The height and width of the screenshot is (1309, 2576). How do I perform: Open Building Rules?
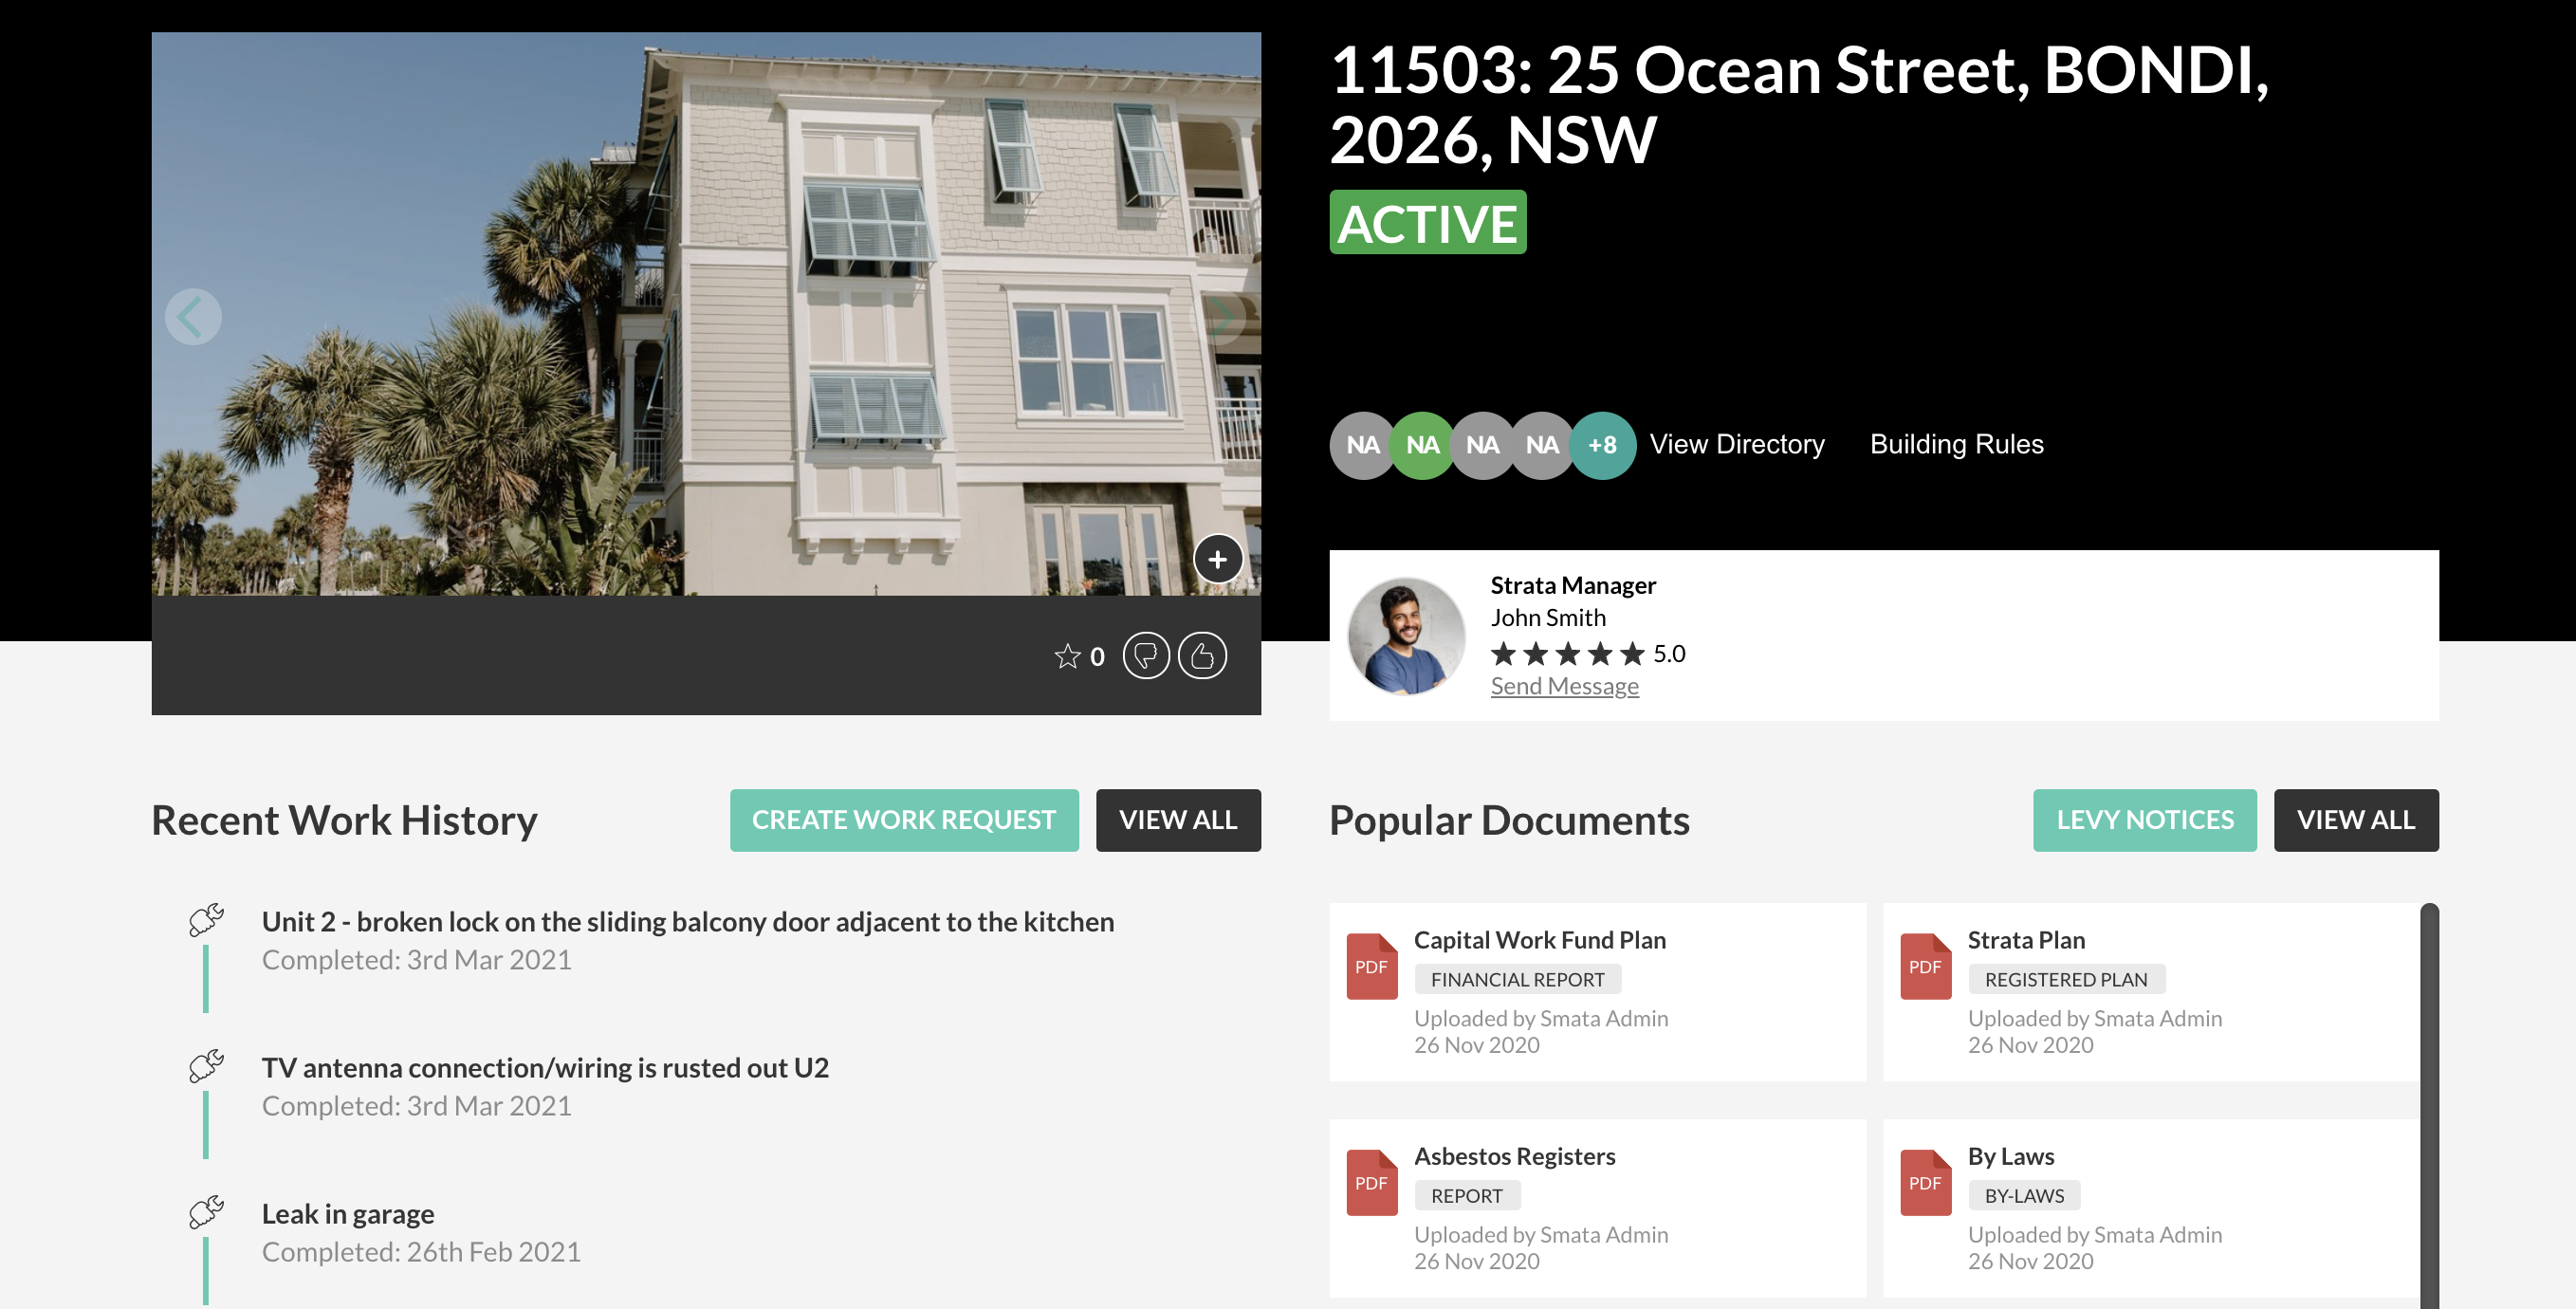1956,444
